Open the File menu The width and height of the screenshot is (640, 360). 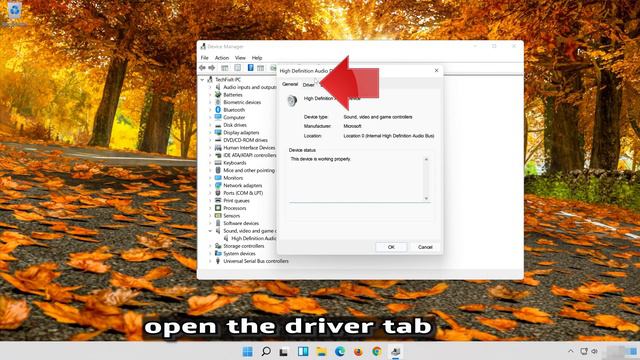click(204, 58)
